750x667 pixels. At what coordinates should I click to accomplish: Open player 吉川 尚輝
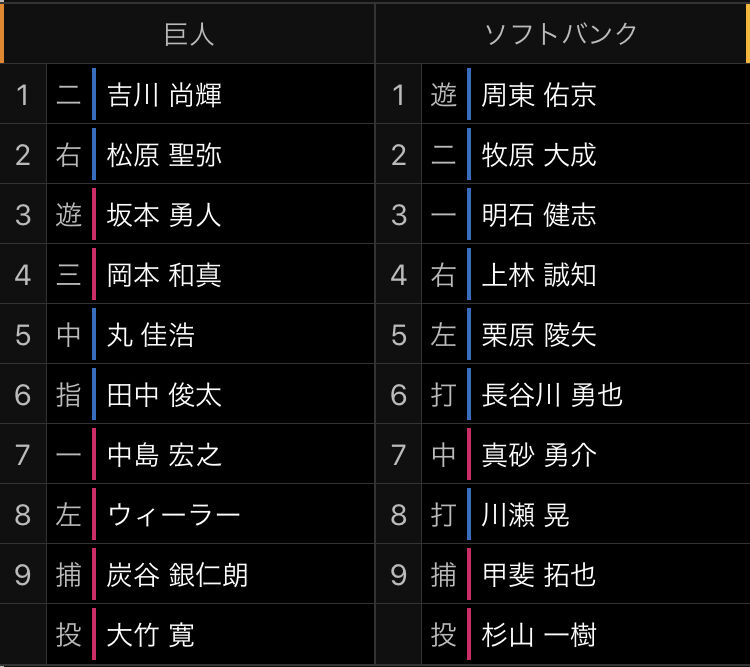164,95
